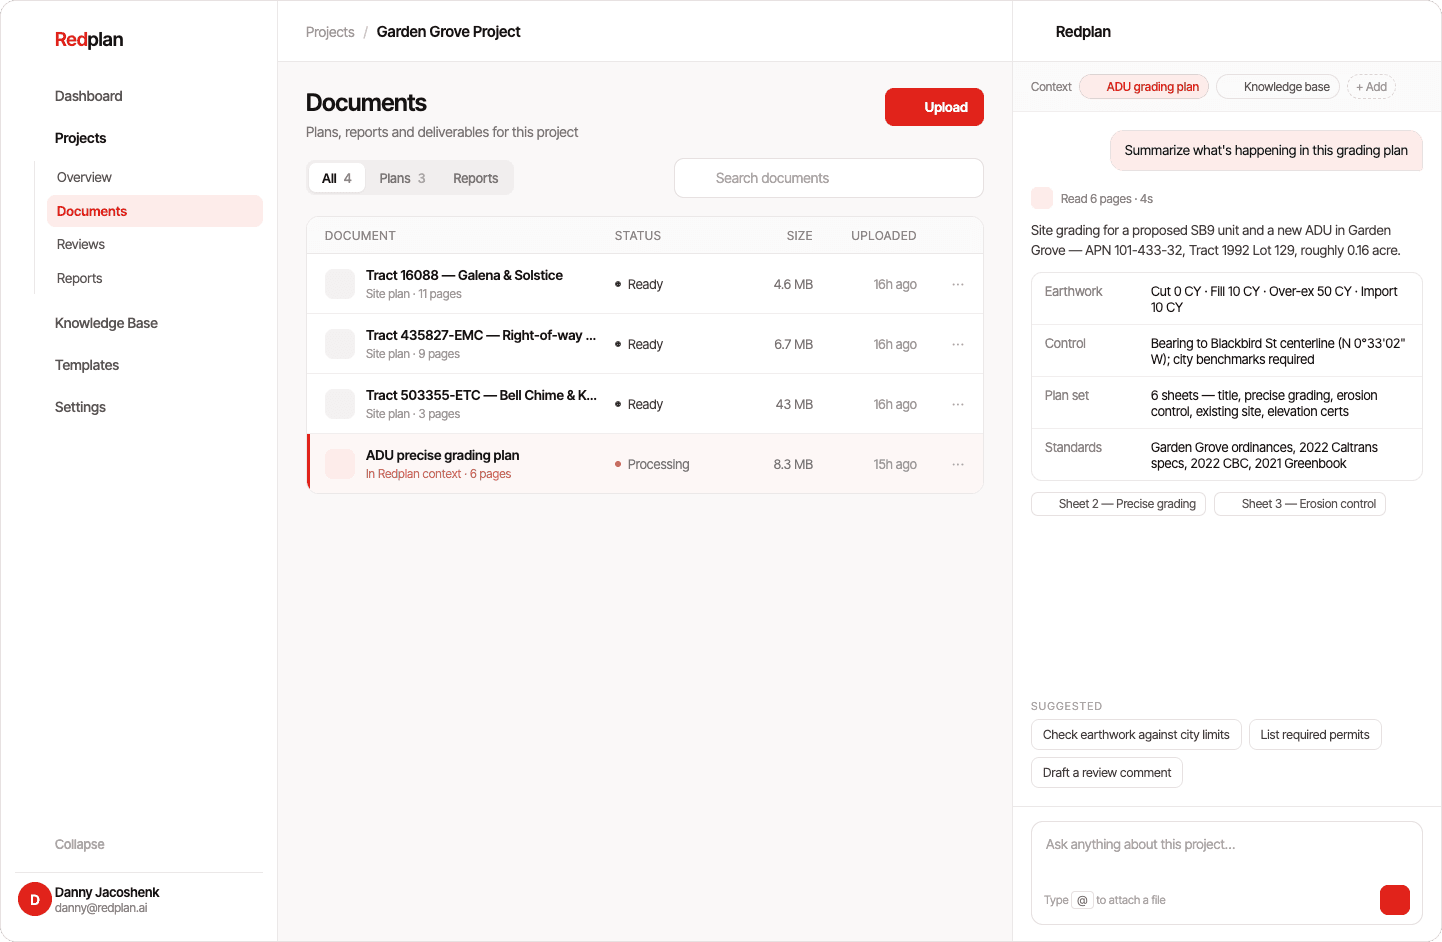
Task: Open Reports under Projects in sidebar
Action: (x=80, y=278)
